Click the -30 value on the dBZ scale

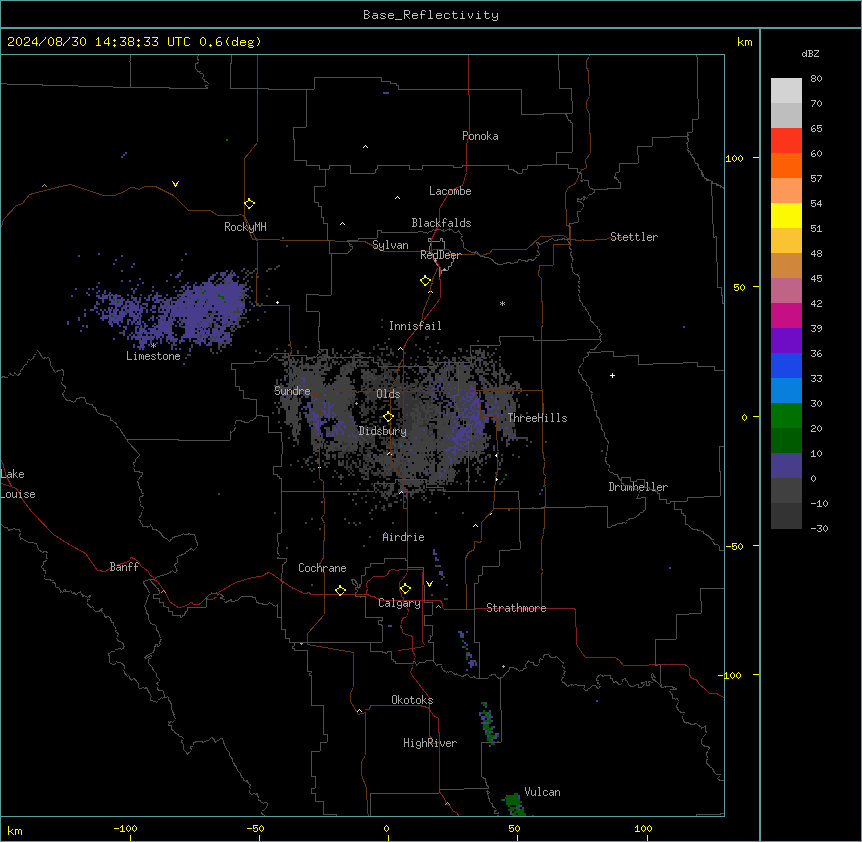pos(819,529)
